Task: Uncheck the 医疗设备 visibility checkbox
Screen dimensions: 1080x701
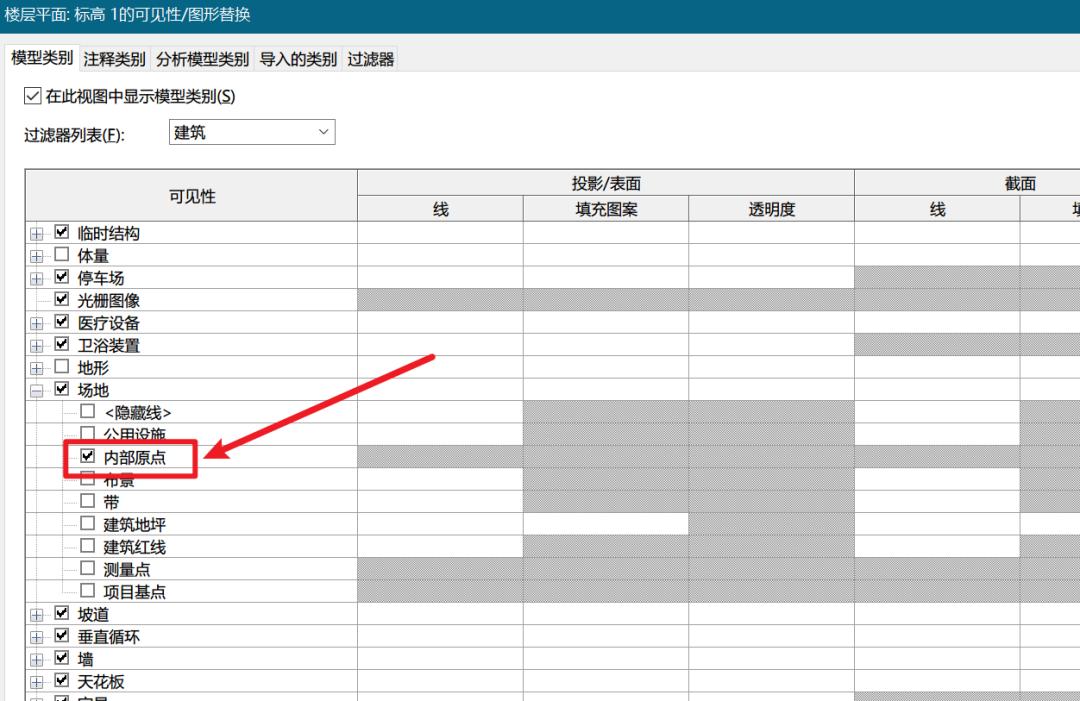Action: [x=62, y=322]
